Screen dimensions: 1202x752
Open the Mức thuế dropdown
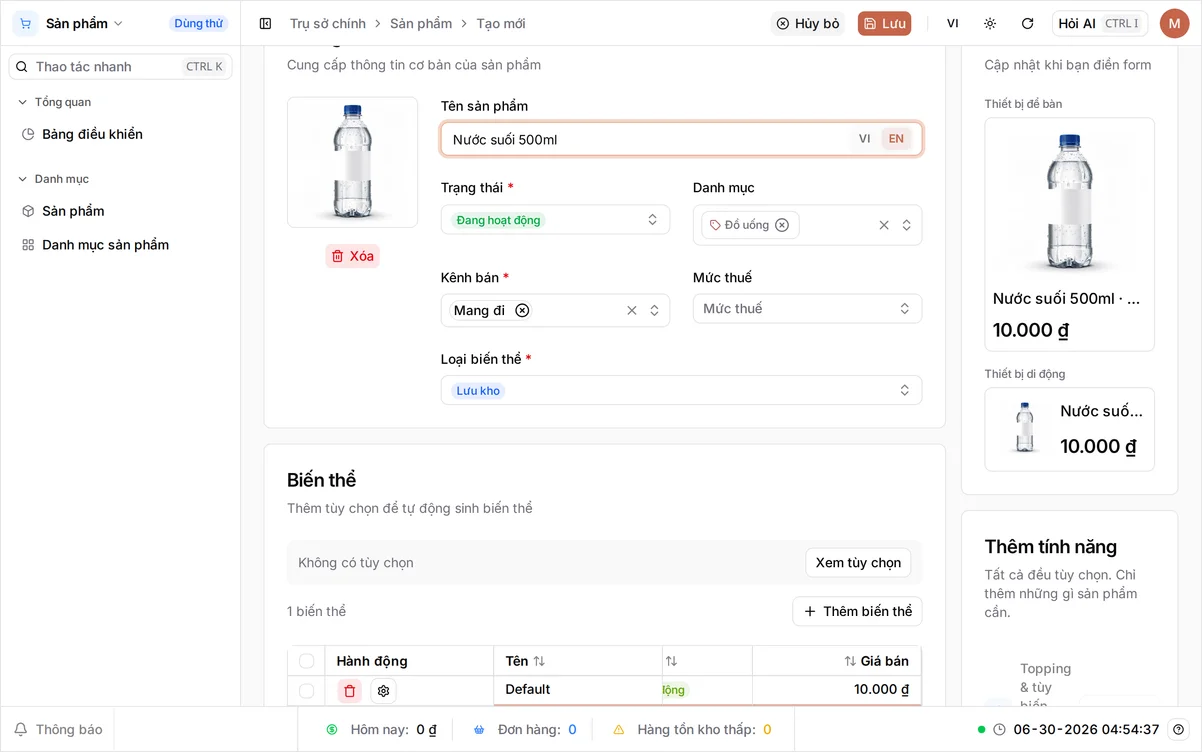tap(807, 309)
